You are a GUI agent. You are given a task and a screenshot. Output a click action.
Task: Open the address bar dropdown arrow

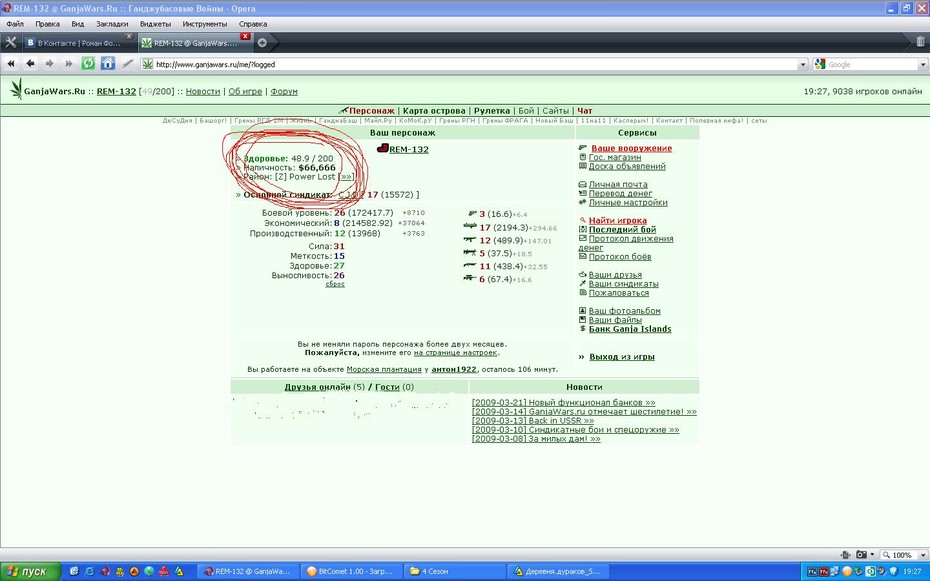point(803,64)
